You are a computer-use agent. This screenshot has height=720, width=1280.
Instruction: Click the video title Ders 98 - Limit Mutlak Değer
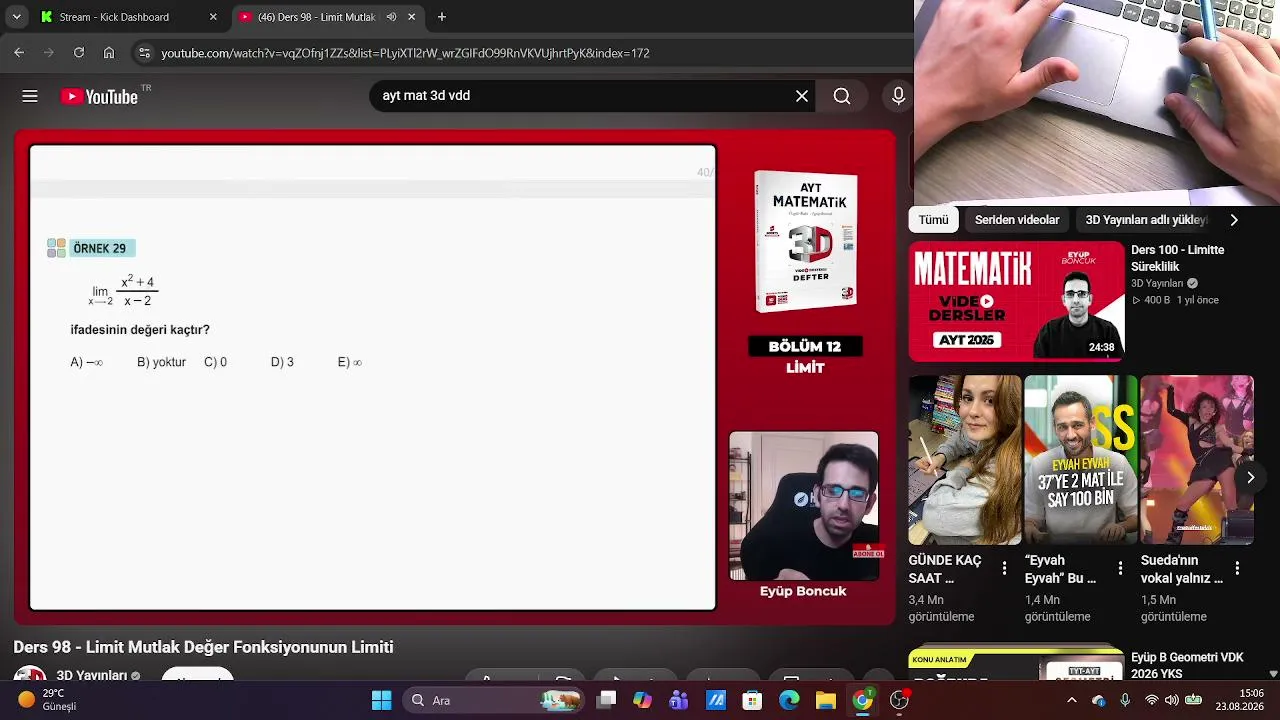click(203, 647)
